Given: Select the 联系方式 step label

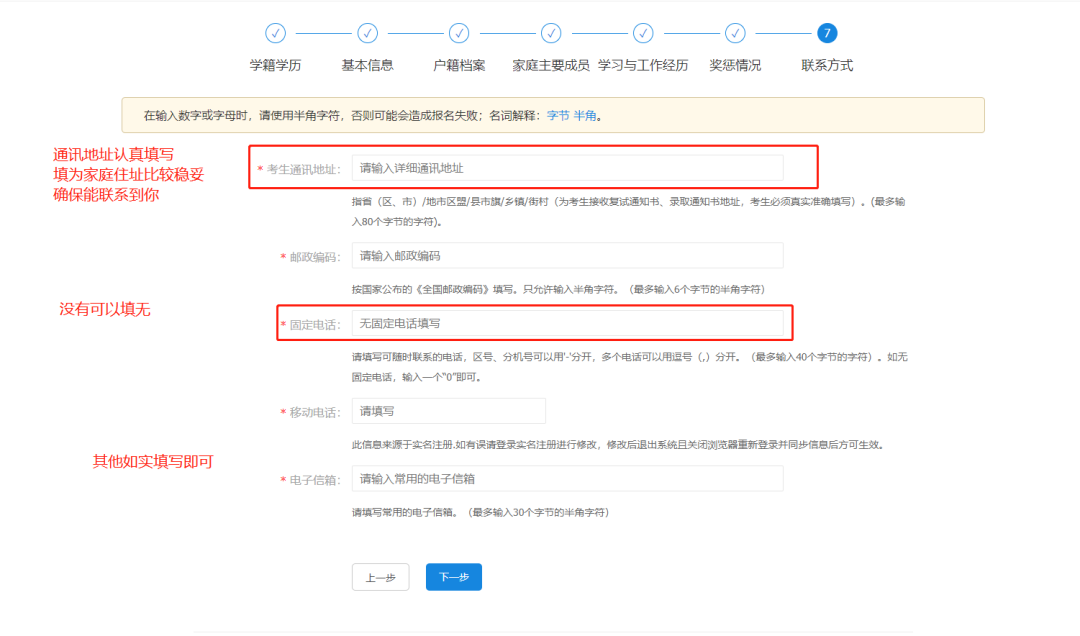Looking at the screenshot, I should coord(827,65).
